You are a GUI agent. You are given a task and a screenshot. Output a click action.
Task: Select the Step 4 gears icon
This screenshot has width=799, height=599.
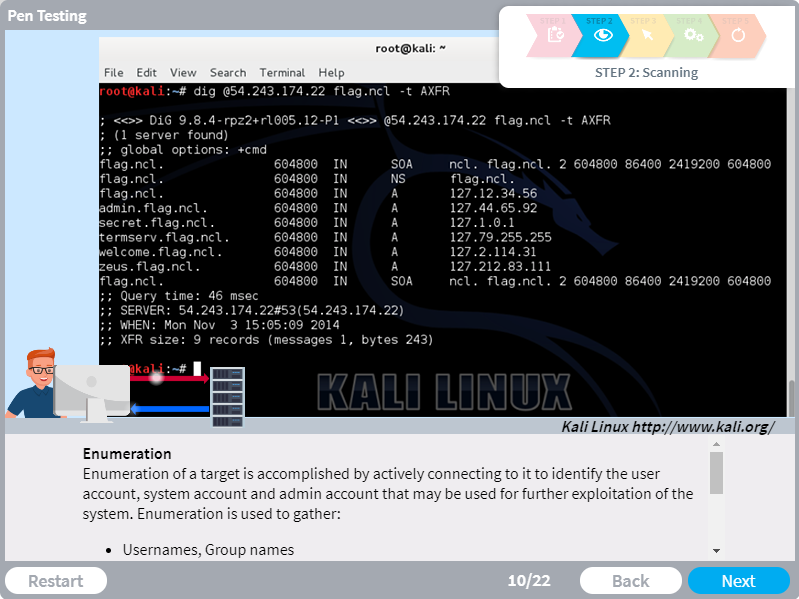[694, 35]
